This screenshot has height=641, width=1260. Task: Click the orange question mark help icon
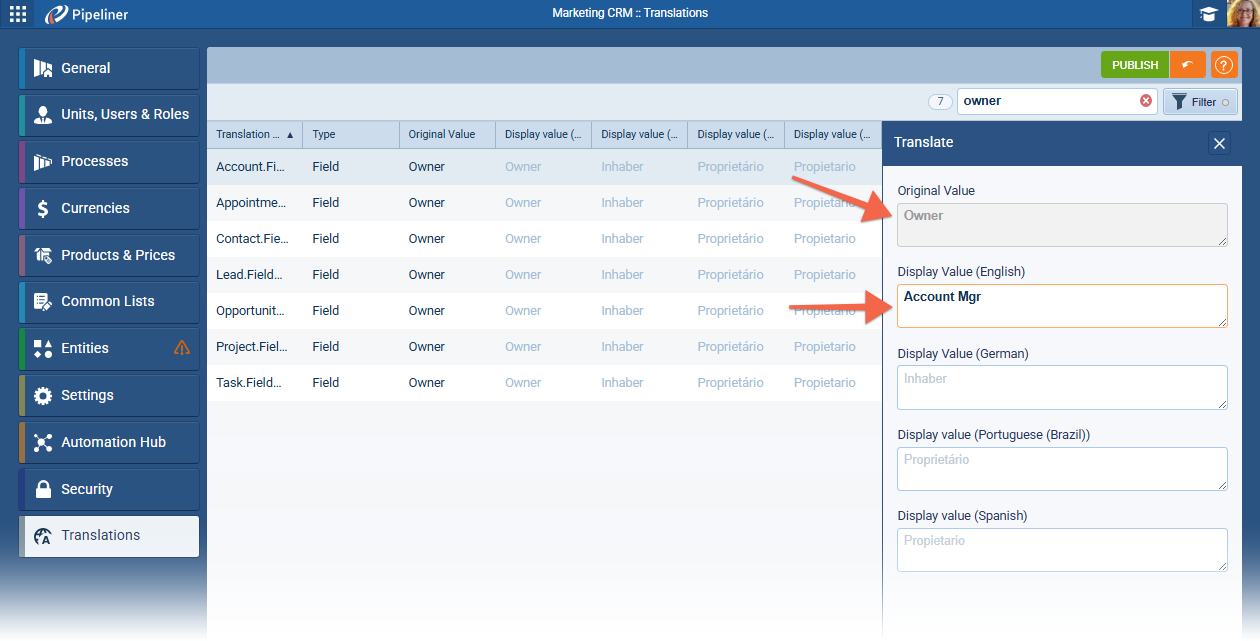[1224, 65]
